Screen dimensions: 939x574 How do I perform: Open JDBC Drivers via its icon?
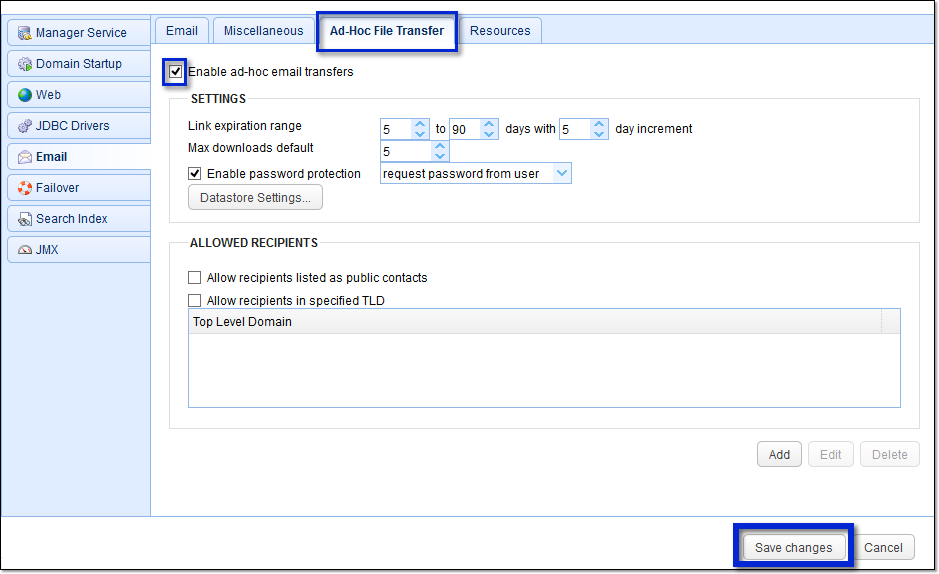(25, 126)
